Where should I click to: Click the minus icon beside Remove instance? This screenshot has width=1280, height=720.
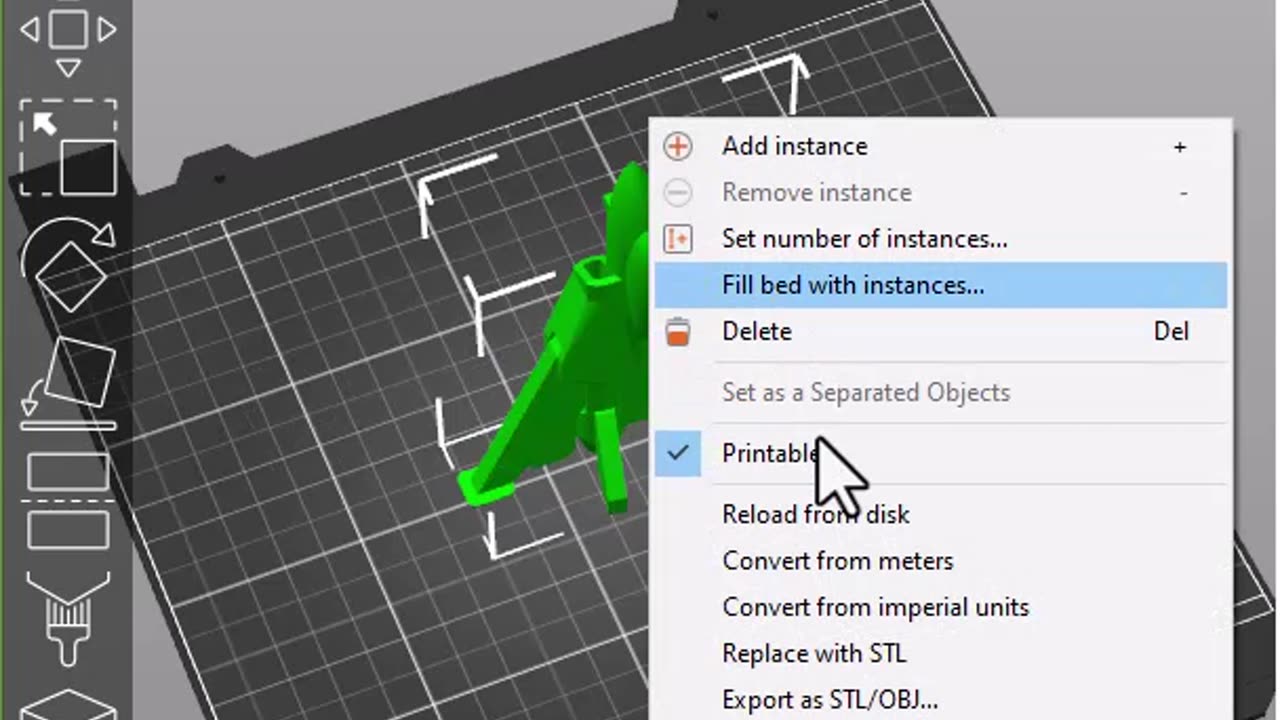point(678,192)
